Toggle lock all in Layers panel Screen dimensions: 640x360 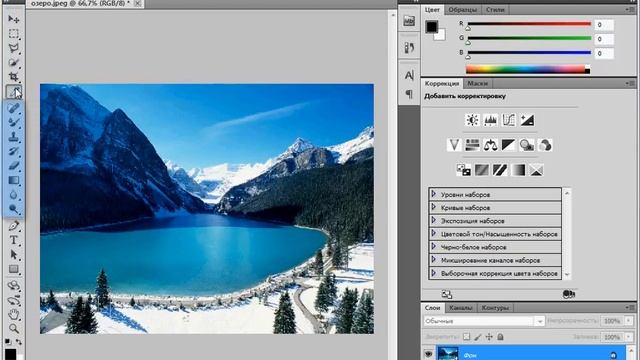click(500, 337)
